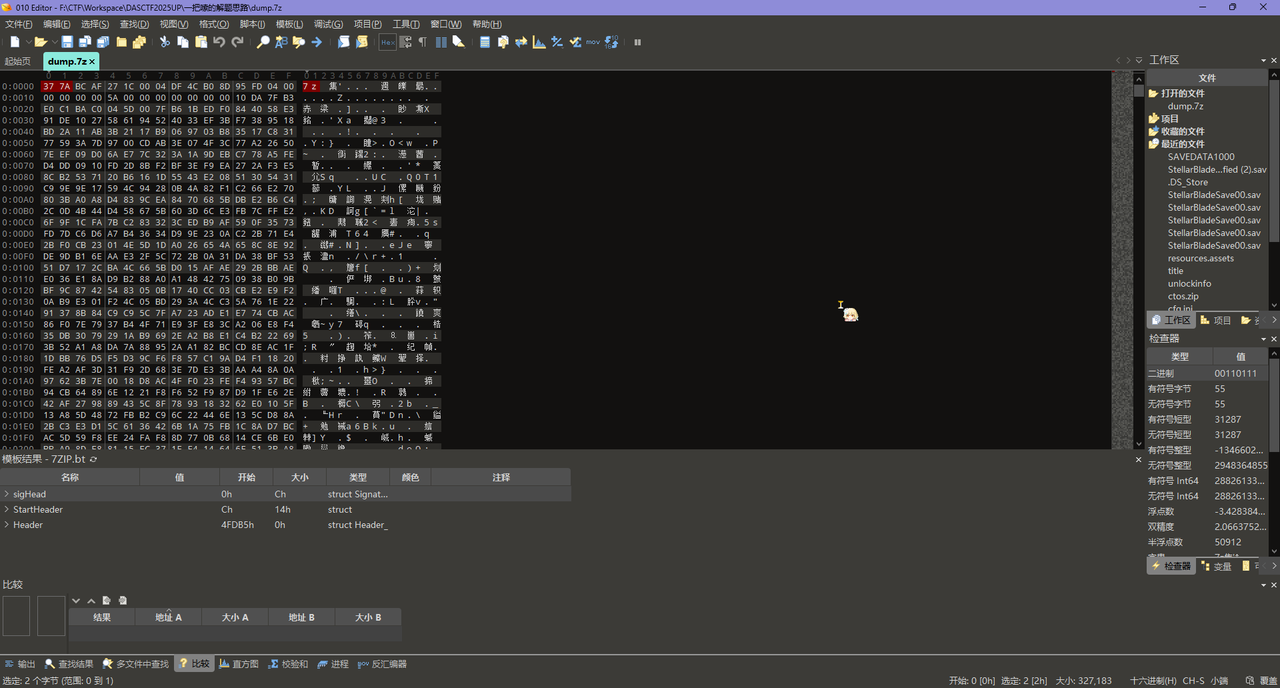Open the 反汇编器 bottom tab
Viewport: 1280px width, 688px height.
[382, 664]
